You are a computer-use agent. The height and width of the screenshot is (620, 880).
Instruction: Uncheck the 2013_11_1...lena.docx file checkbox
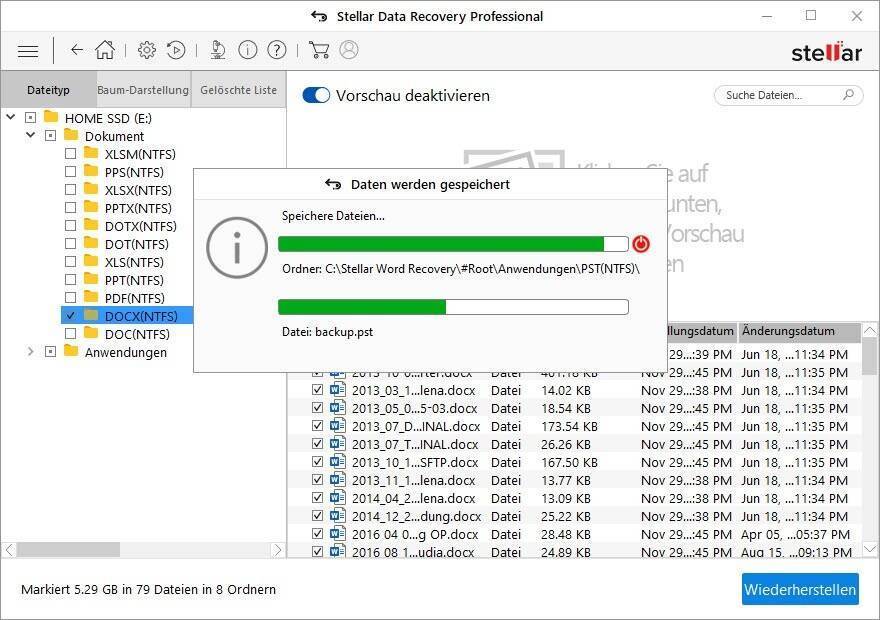point(318,480)
